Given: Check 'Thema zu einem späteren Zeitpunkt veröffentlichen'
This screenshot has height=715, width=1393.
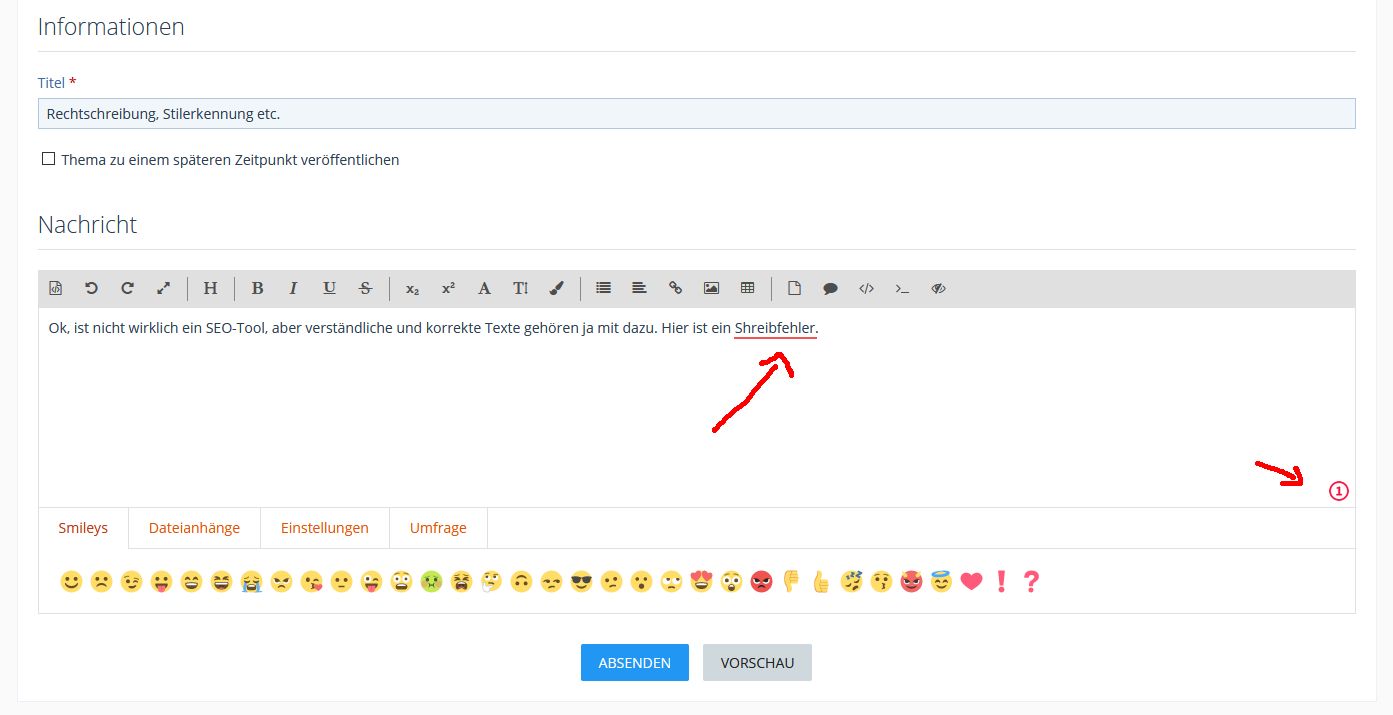Looking at the screenshot, I should (48, 159).
